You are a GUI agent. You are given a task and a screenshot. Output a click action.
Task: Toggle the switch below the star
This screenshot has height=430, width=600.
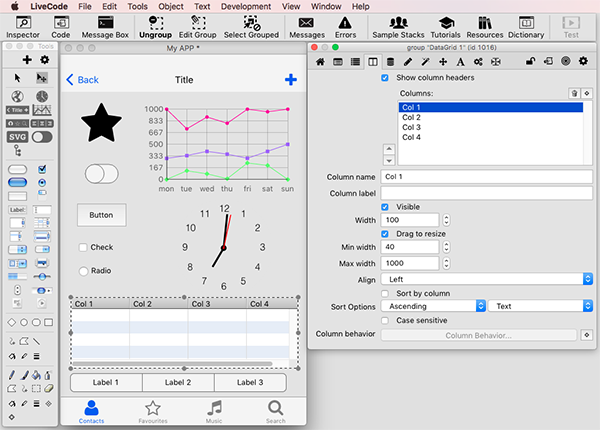pos(101,174)
